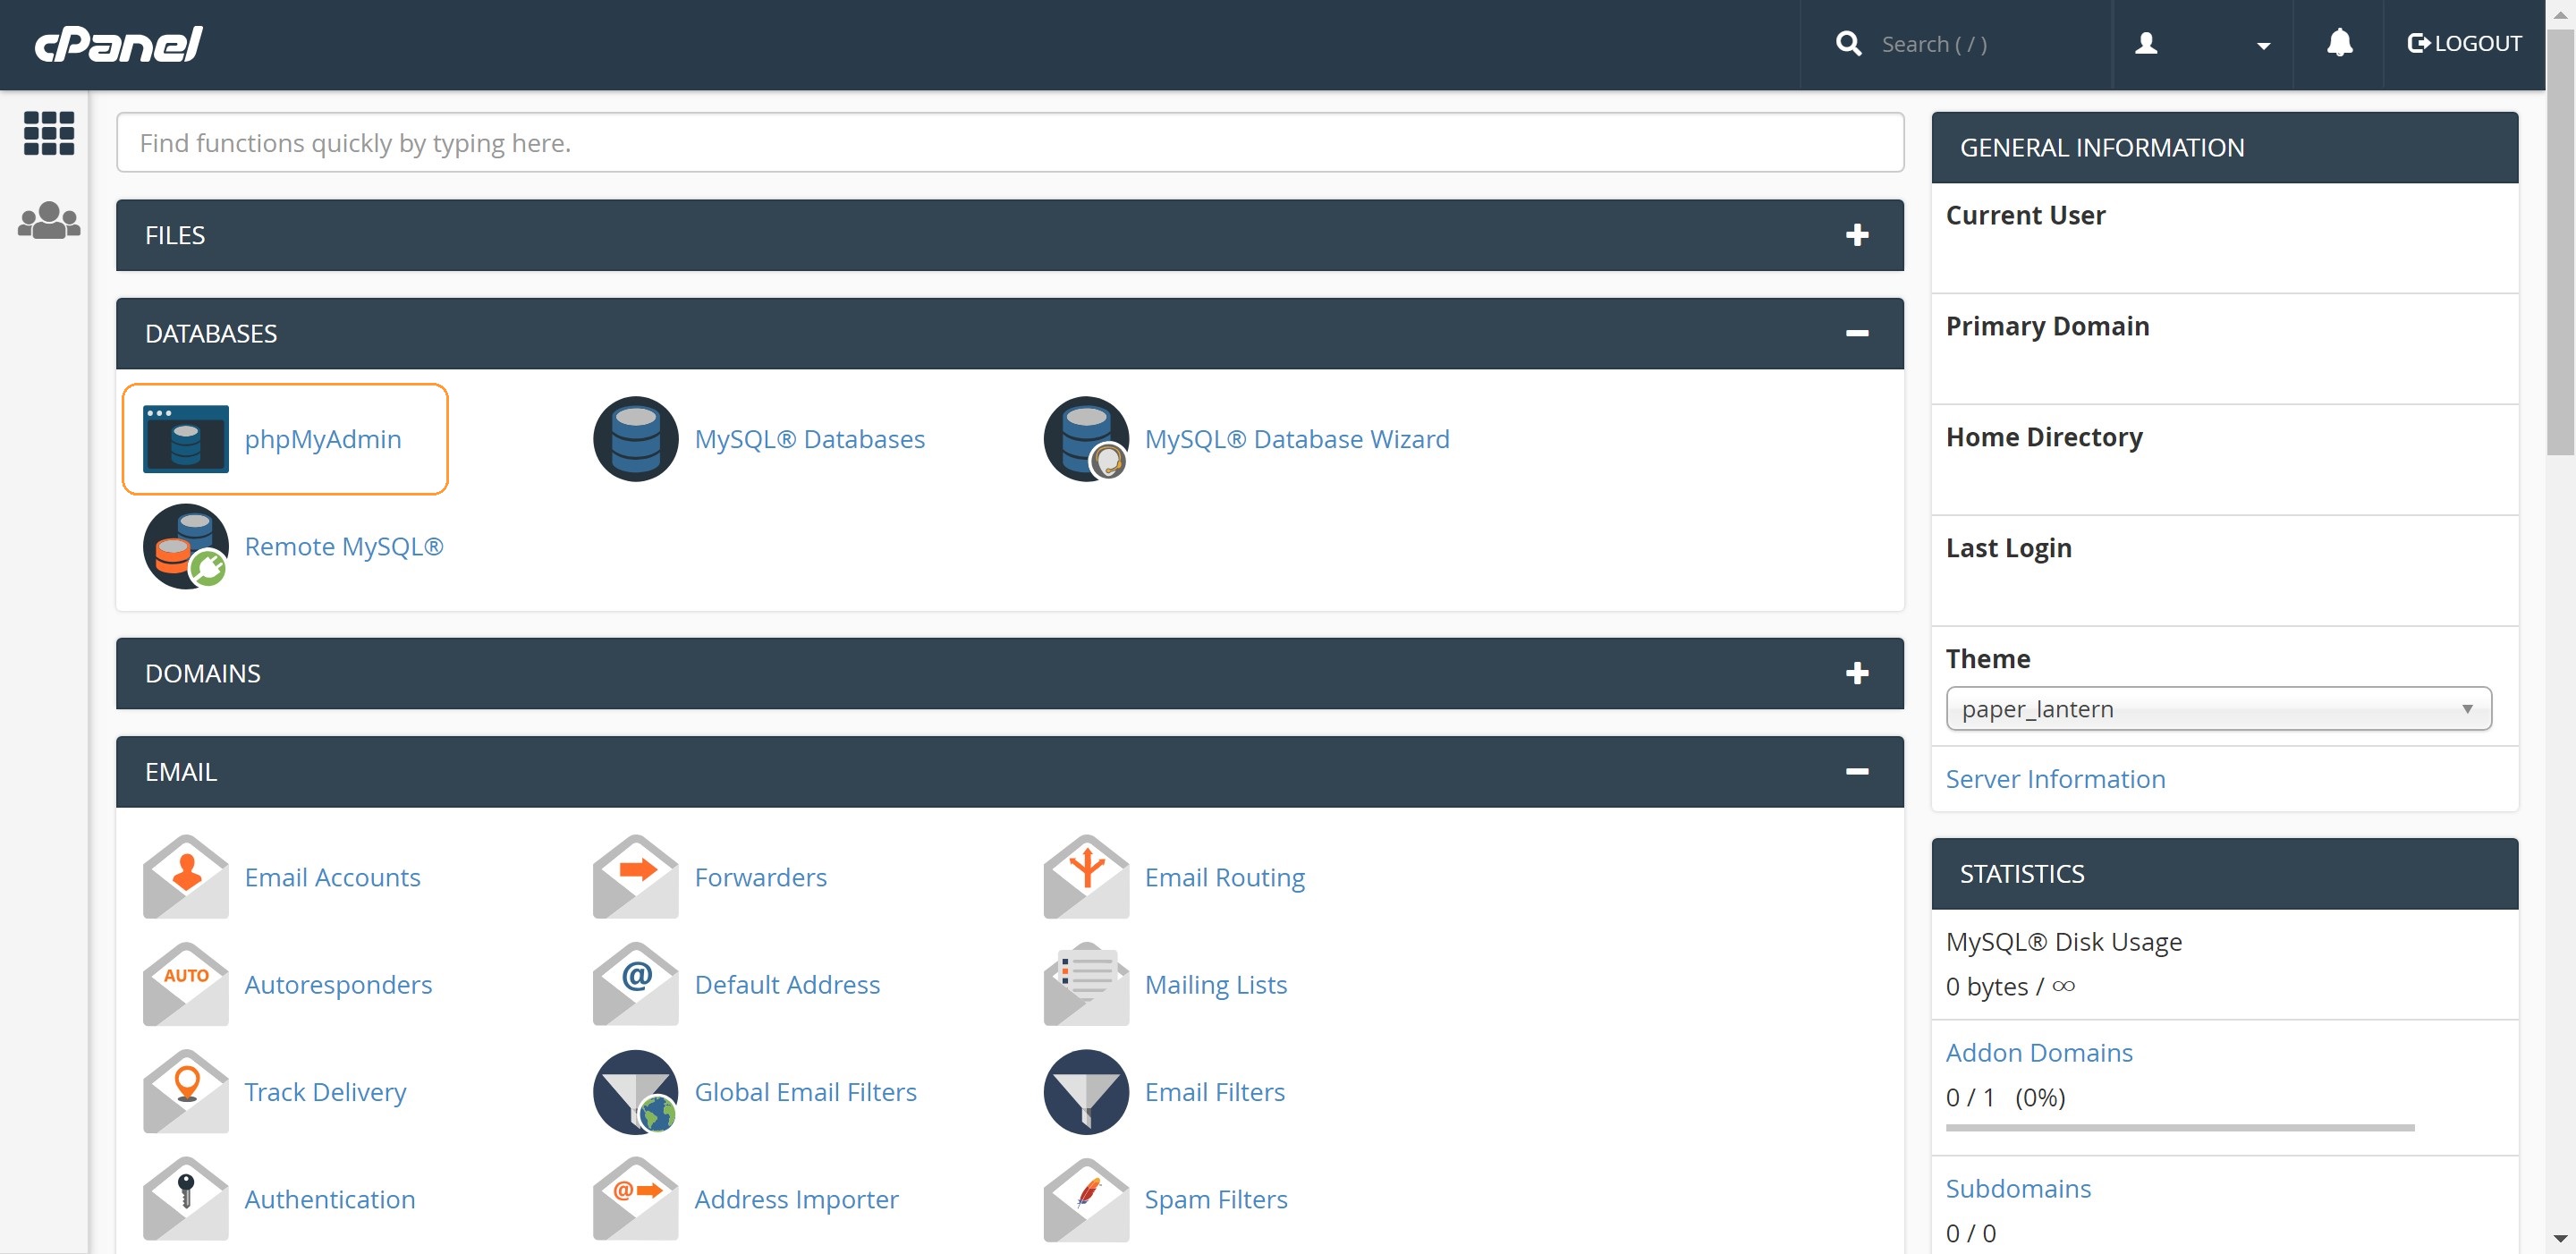This screenshot has width=2576, height=1254.
Task: Click the search magnifier icon
Action: click(1848, 44)
